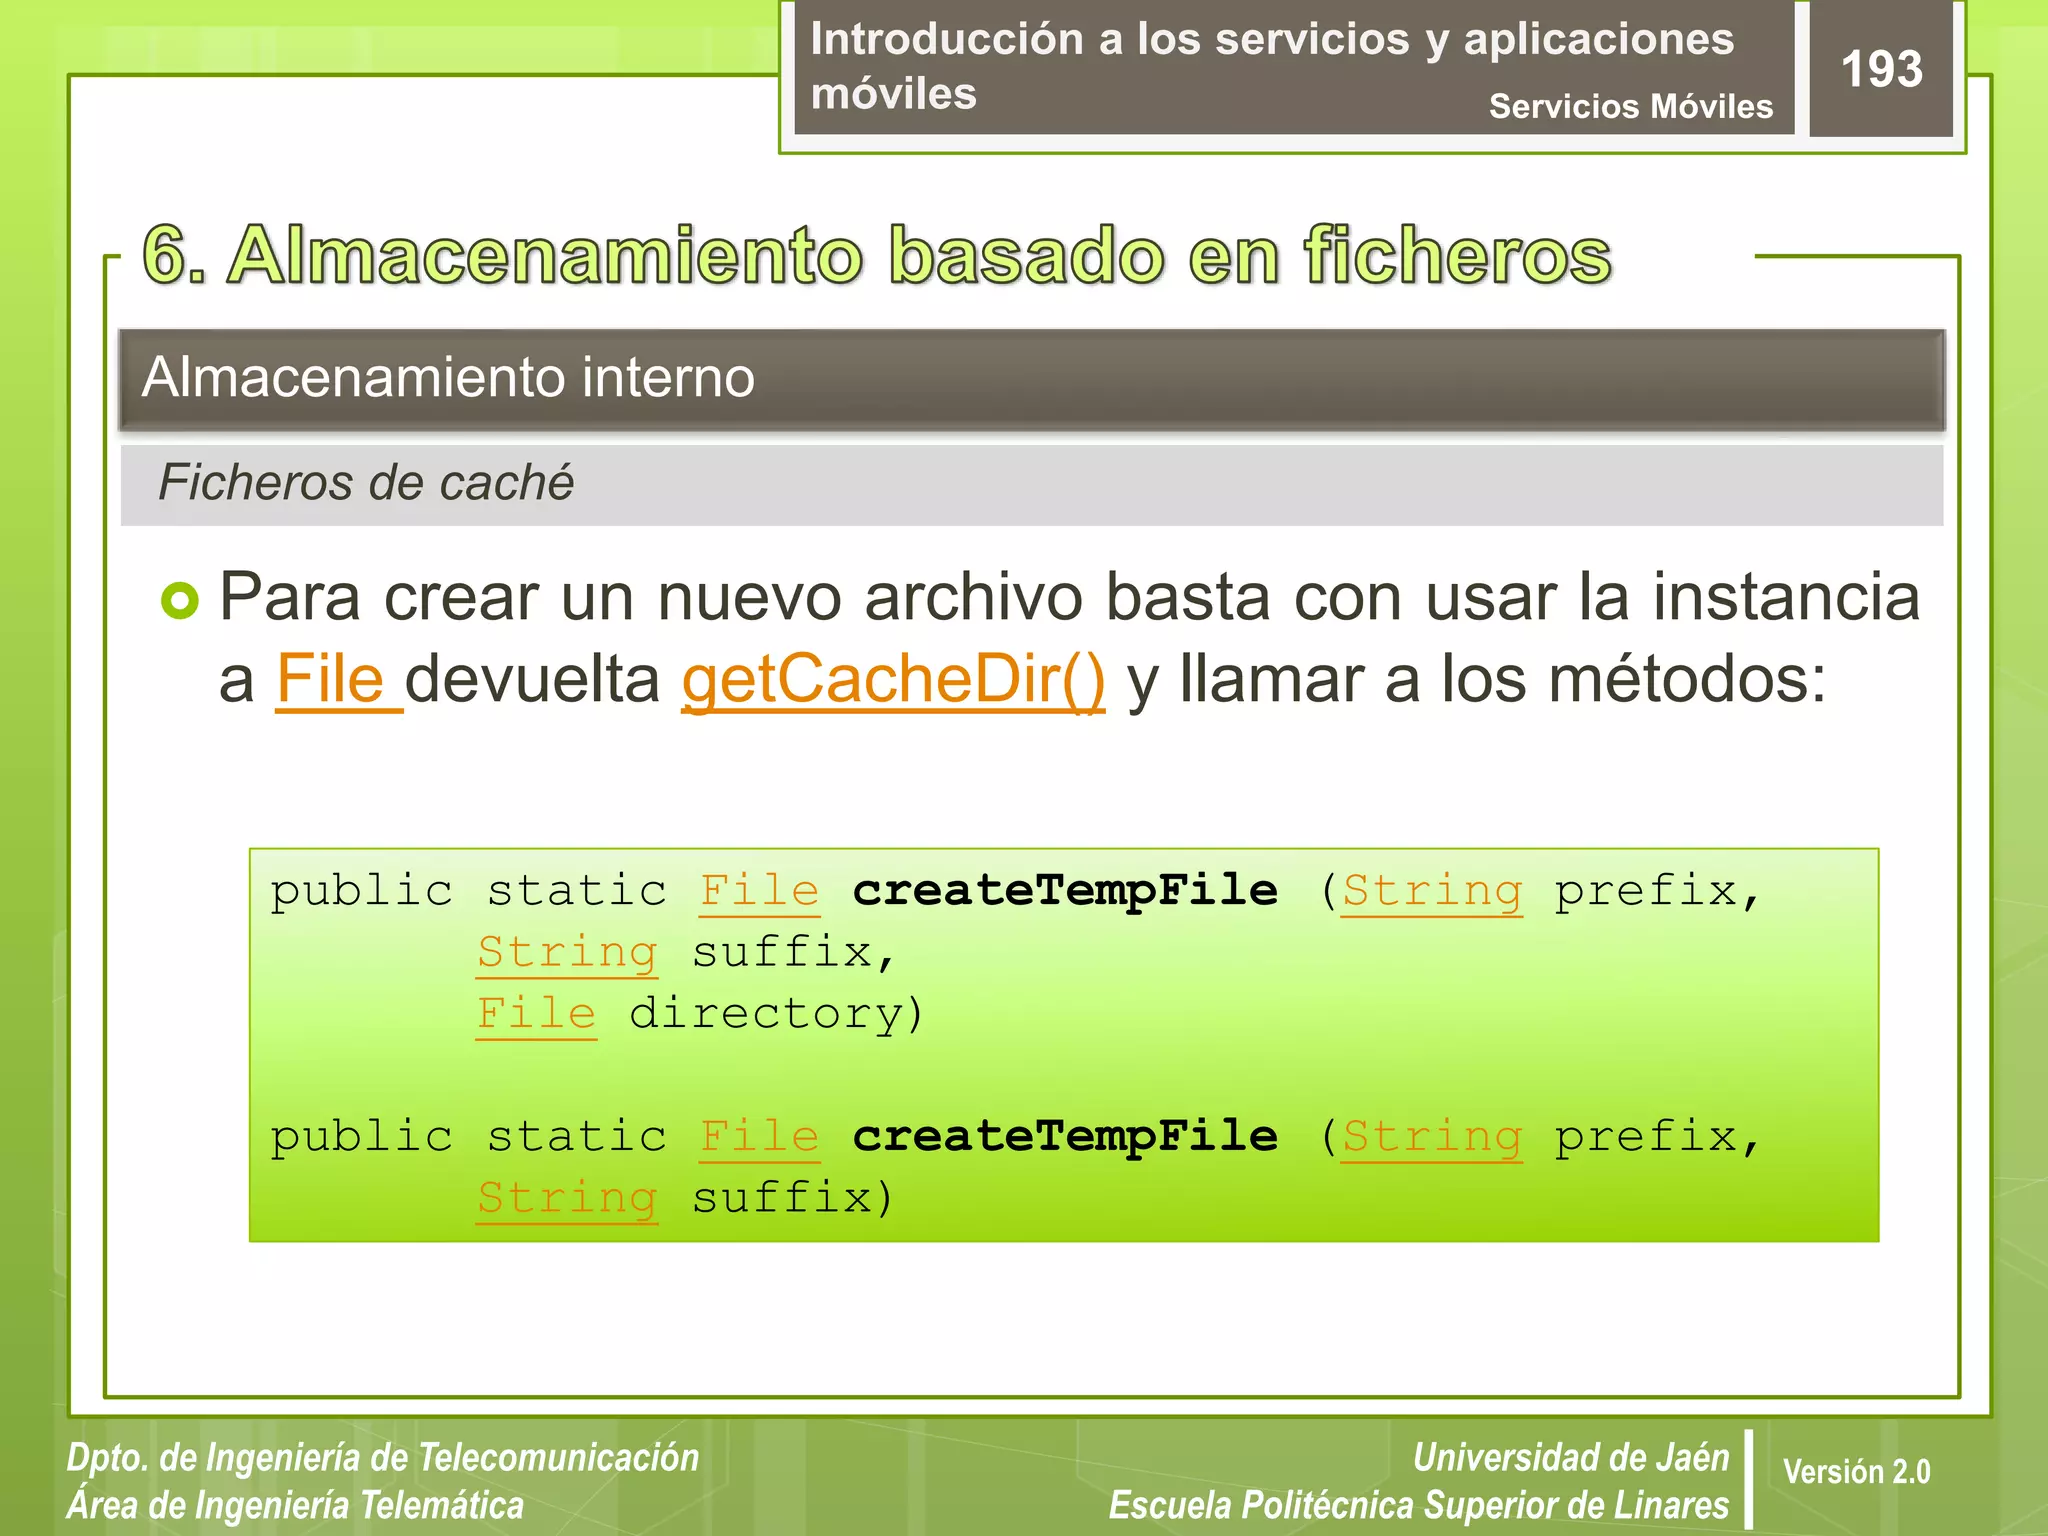Screen dimensions: 2048x1536
Task: Click the green bullet marker
Action: [x=180, y=600]
